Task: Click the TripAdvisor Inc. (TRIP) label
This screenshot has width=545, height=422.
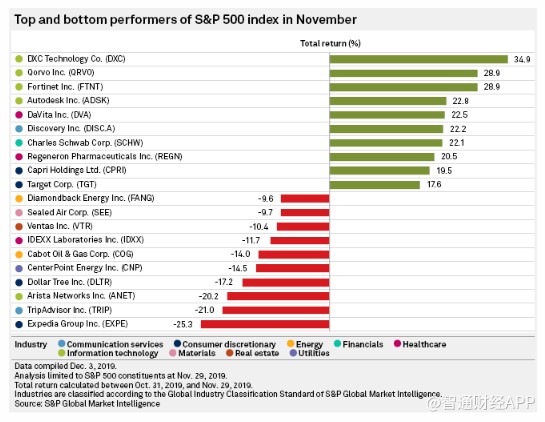Action: tap(70, 310)
